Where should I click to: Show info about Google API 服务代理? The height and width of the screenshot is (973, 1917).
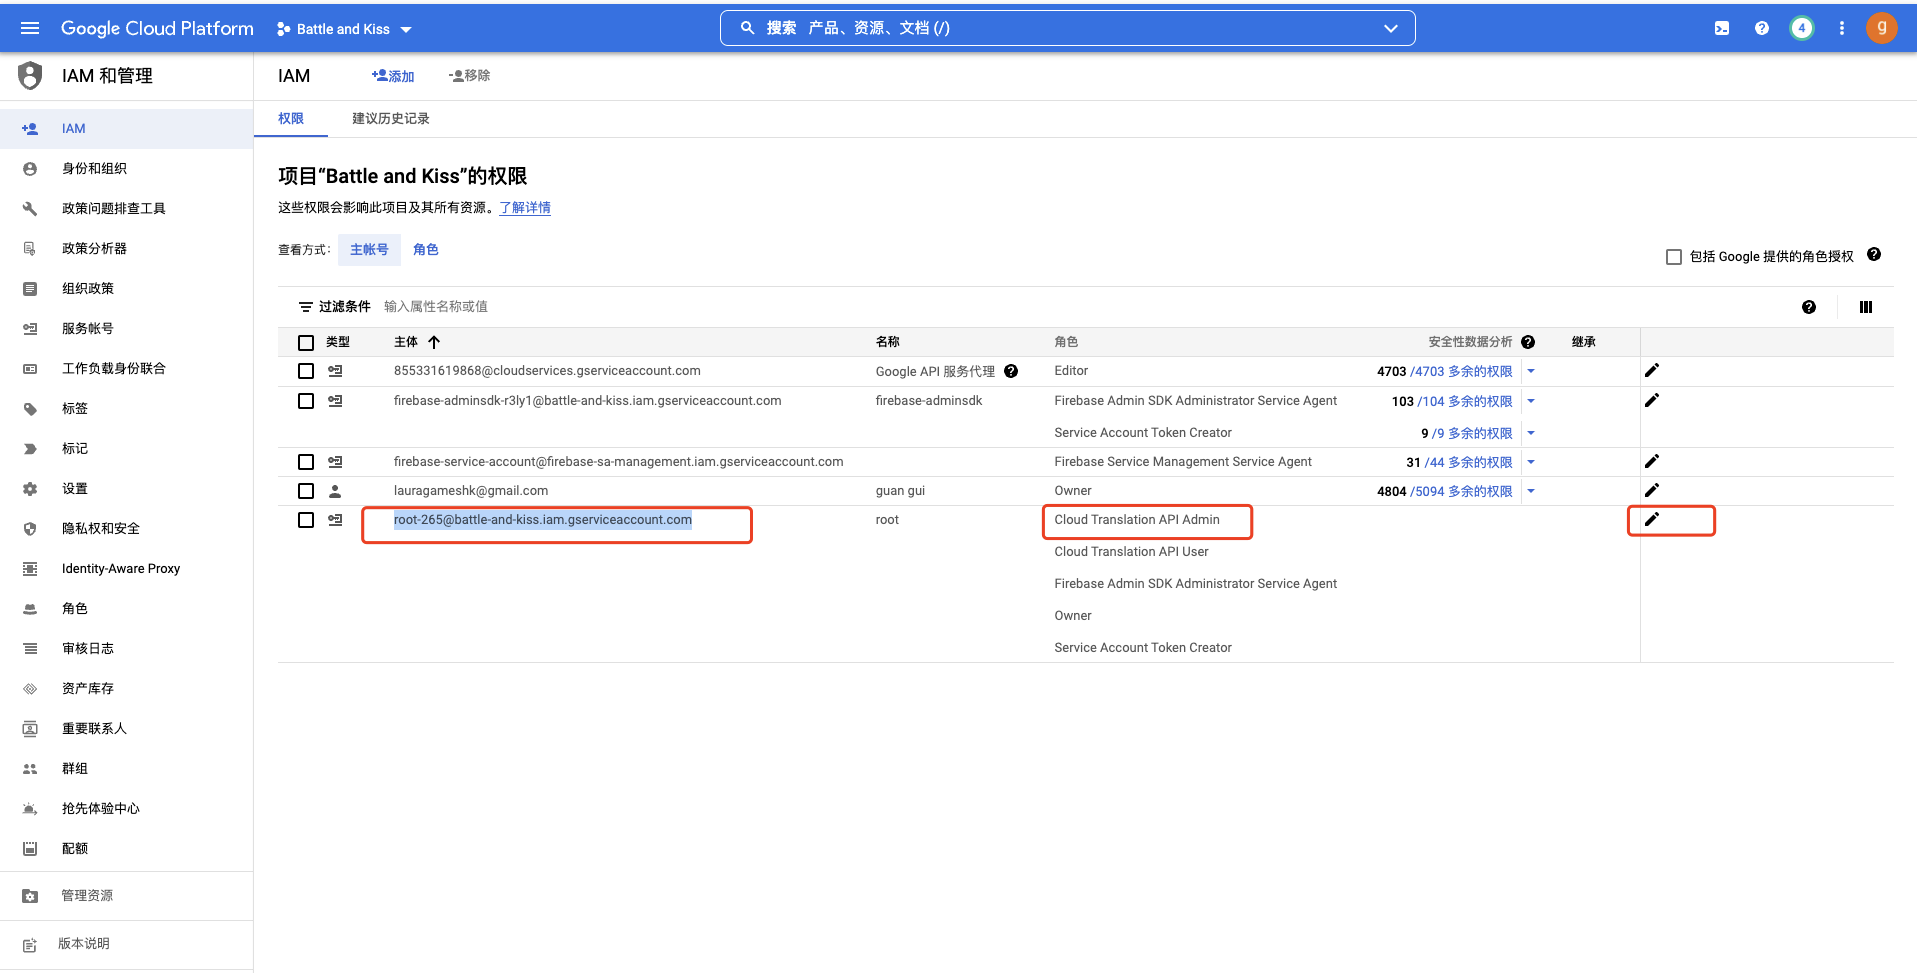pos(1011,371)
